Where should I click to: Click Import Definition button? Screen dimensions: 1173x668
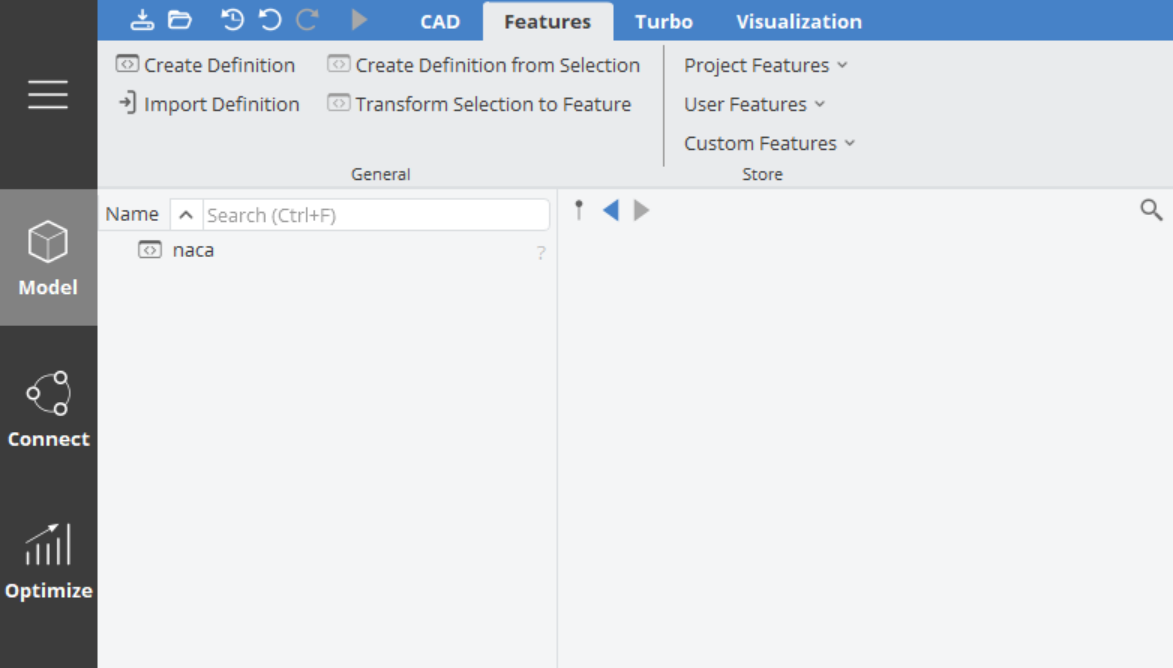pyautogui.click(x=209, y=104)
